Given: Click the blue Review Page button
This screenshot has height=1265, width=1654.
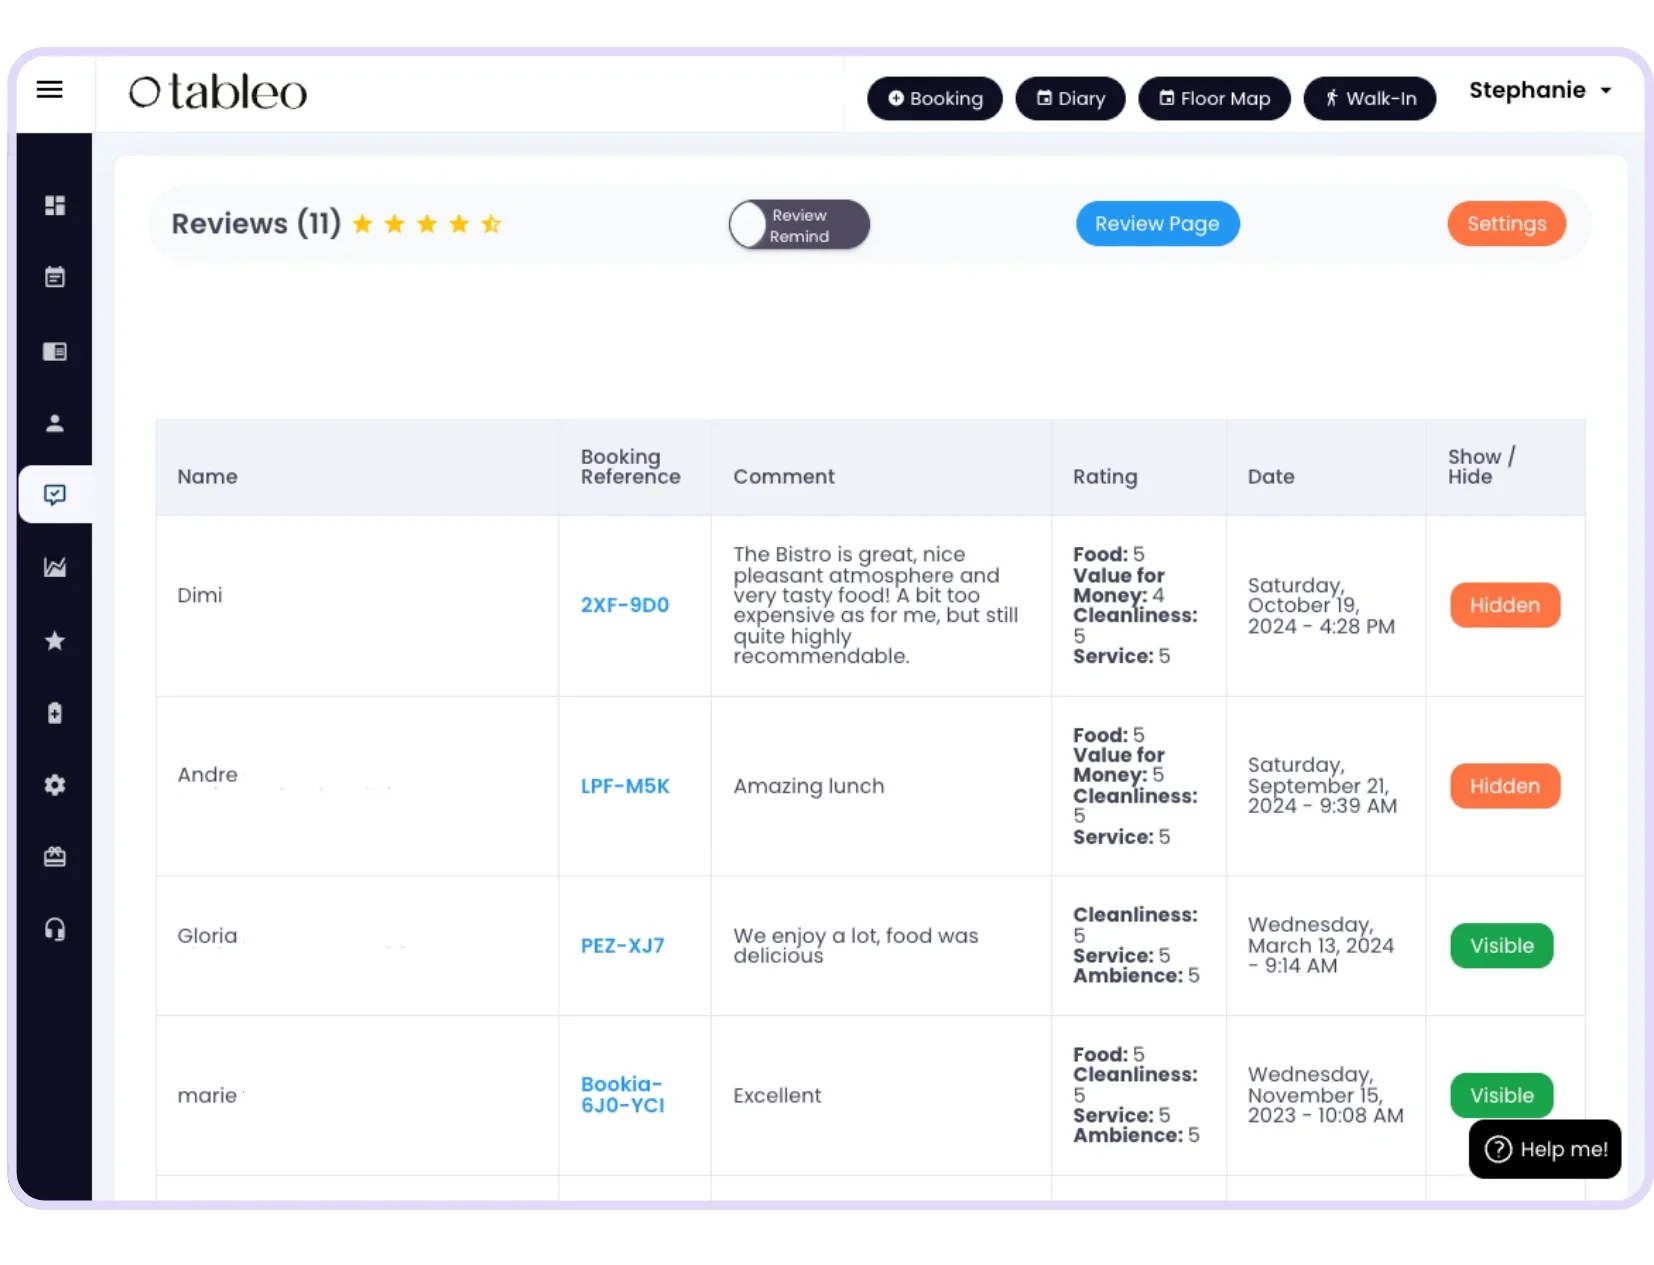Looking at the screenshot, I should [1157, 224].
